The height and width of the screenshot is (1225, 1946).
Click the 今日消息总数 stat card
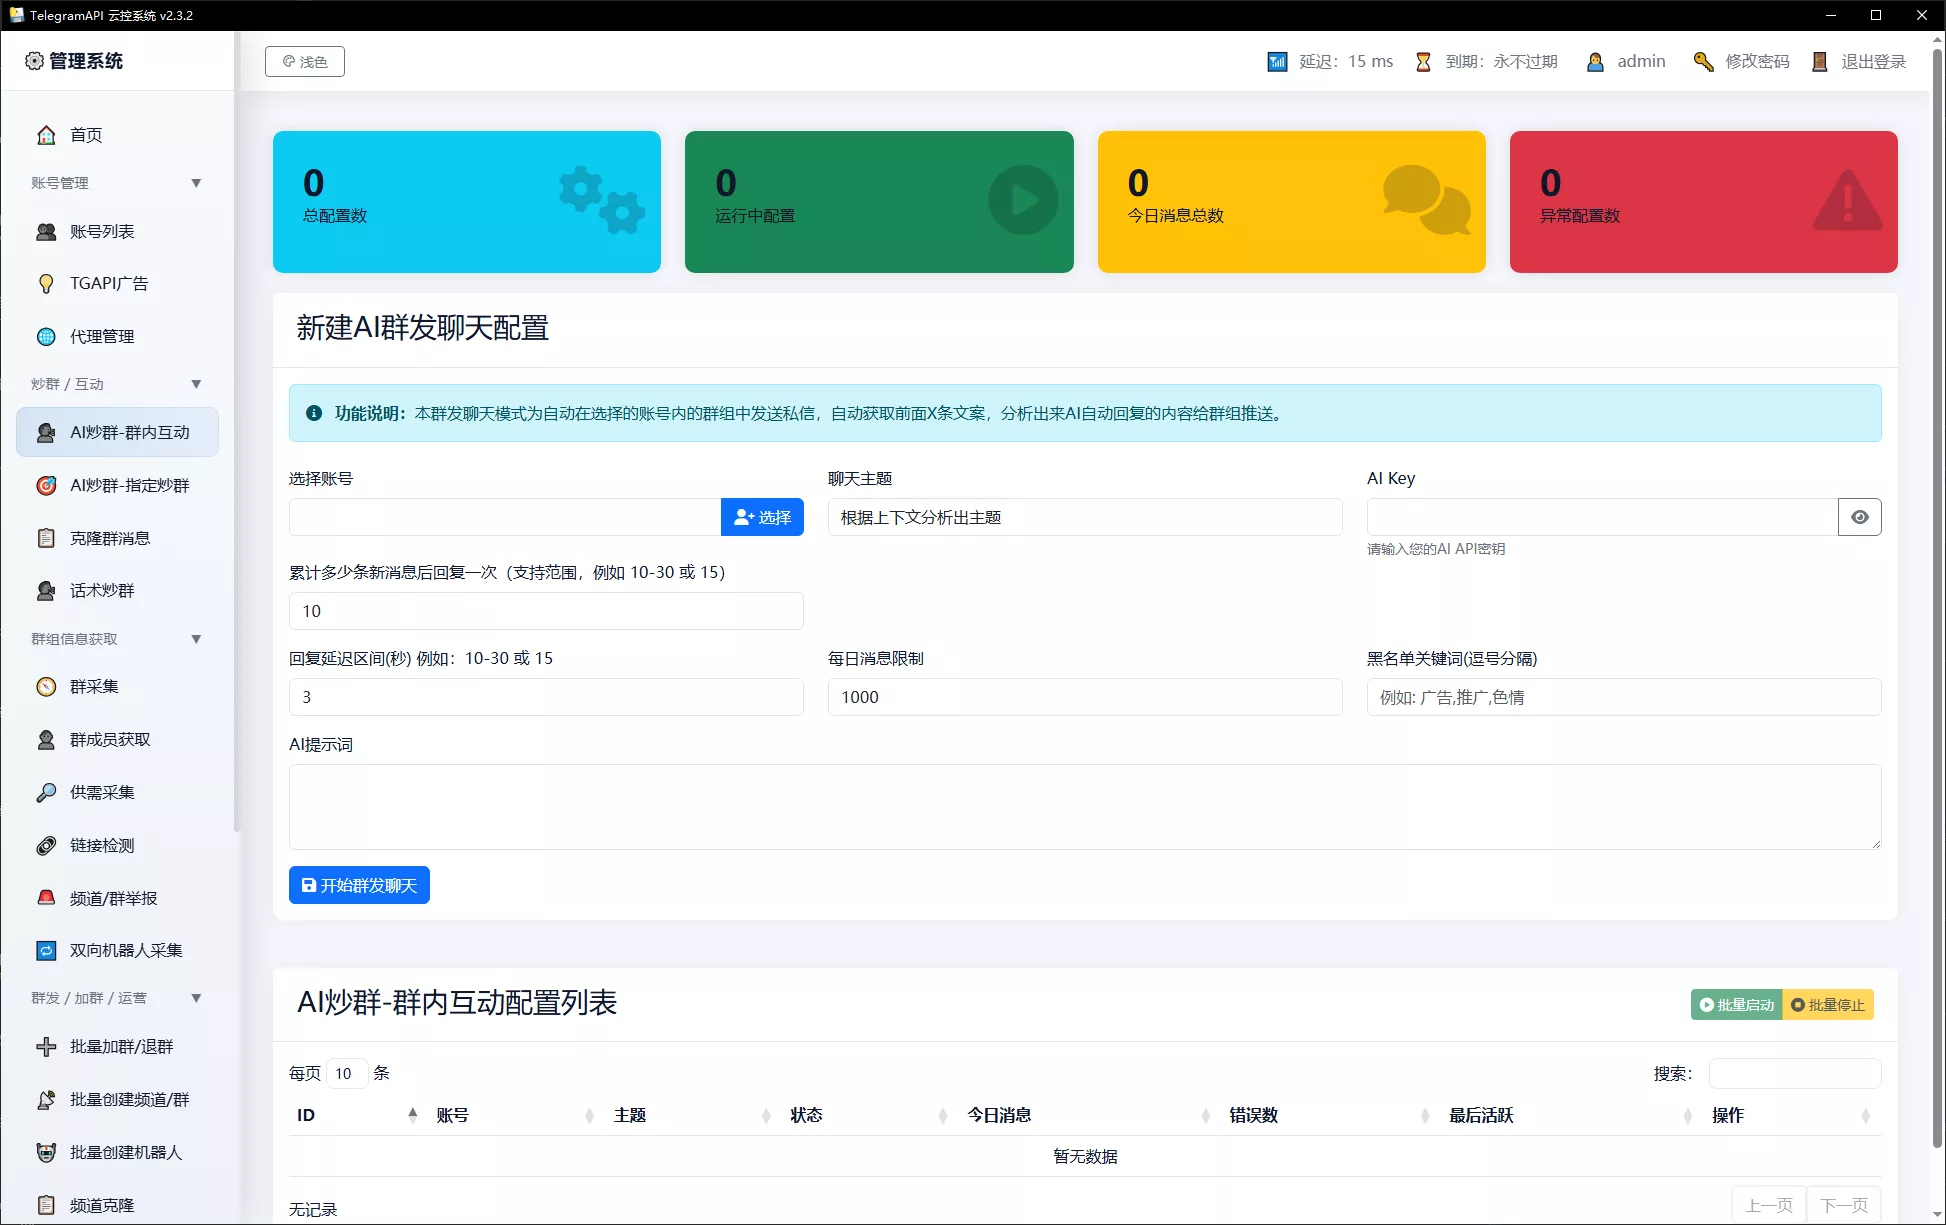(x=1291, y=202)
